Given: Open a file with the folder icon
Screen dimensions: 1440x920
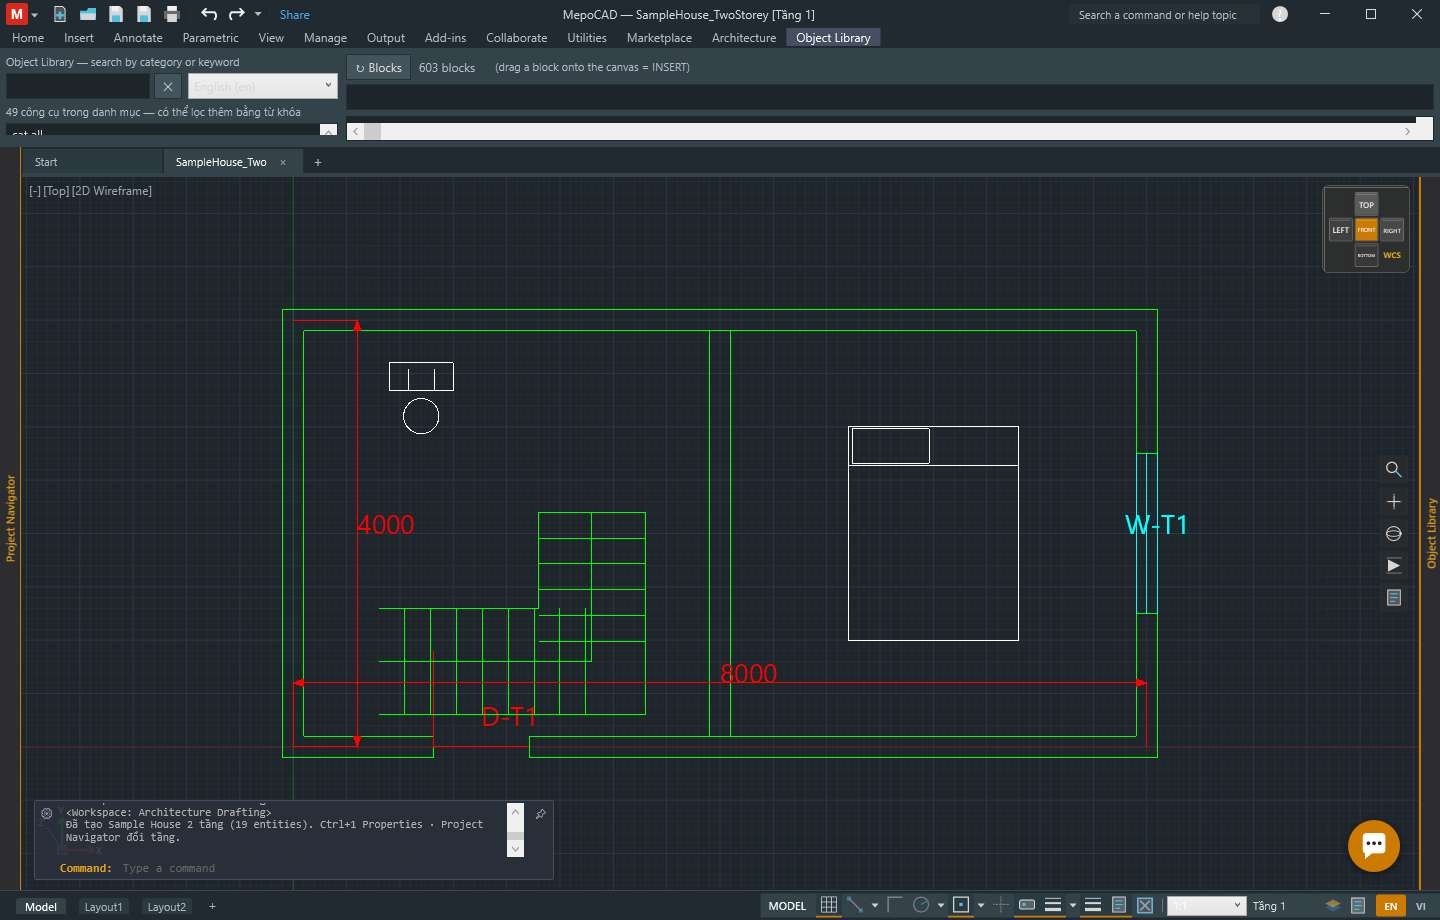Looking at the screenshot, I should (x=88, y=14).
